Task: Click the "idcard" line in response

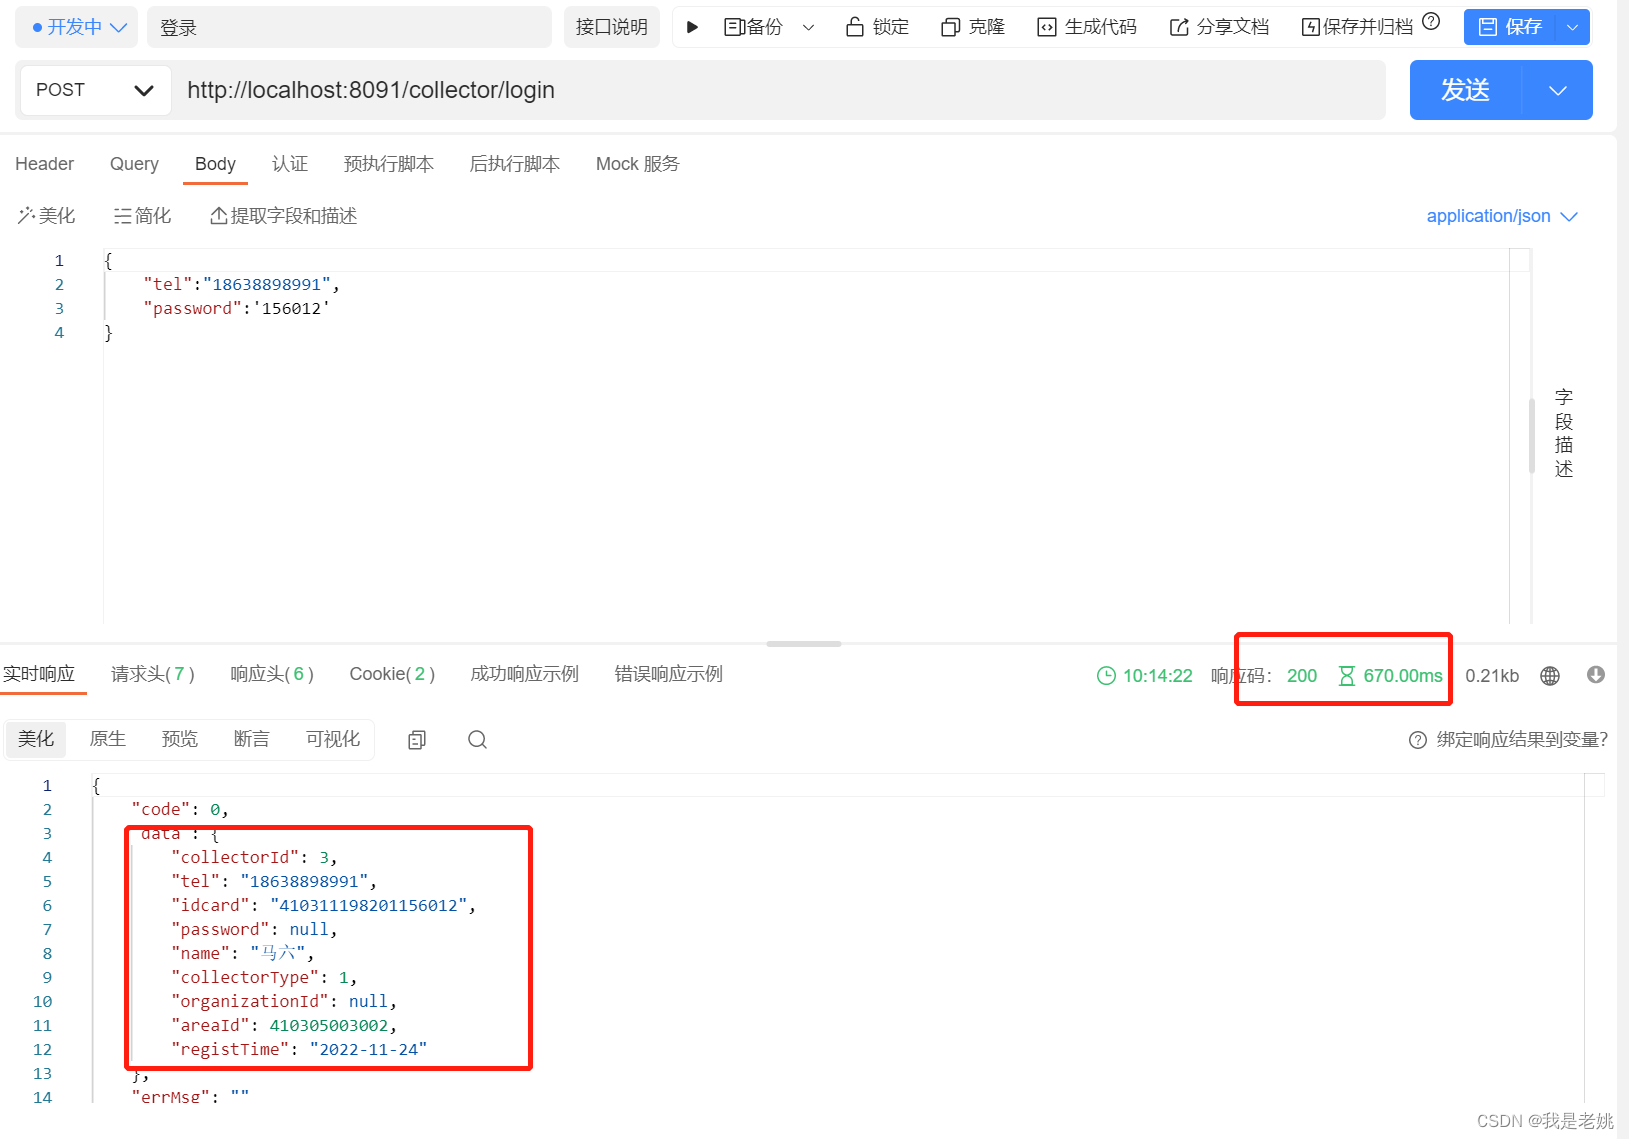Action: (323, 906)
